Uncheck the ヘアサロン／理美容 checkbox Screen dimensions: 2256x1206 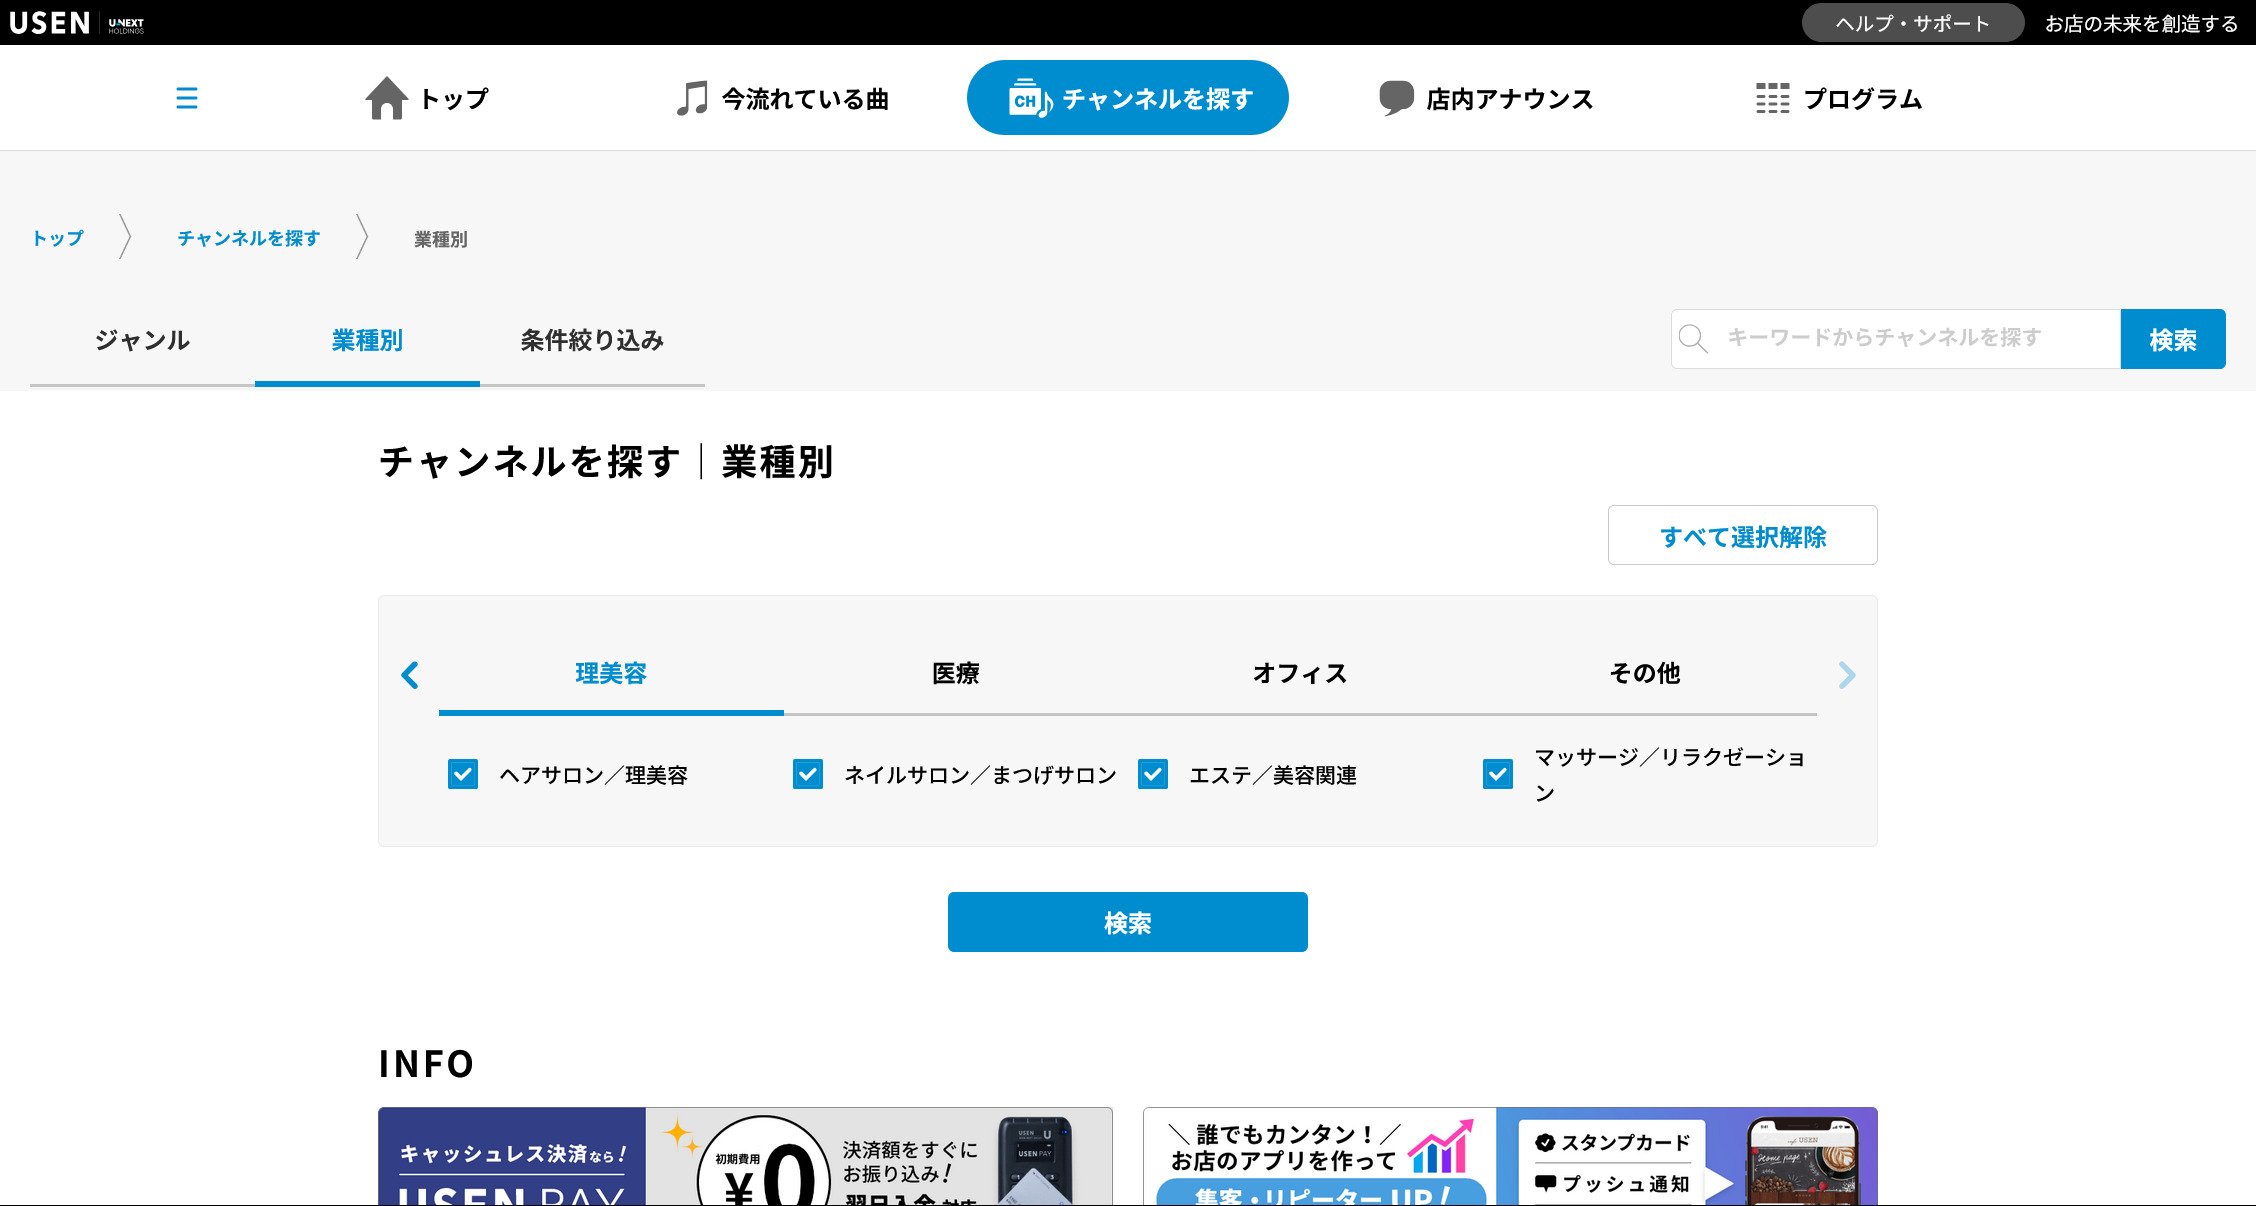463,774
